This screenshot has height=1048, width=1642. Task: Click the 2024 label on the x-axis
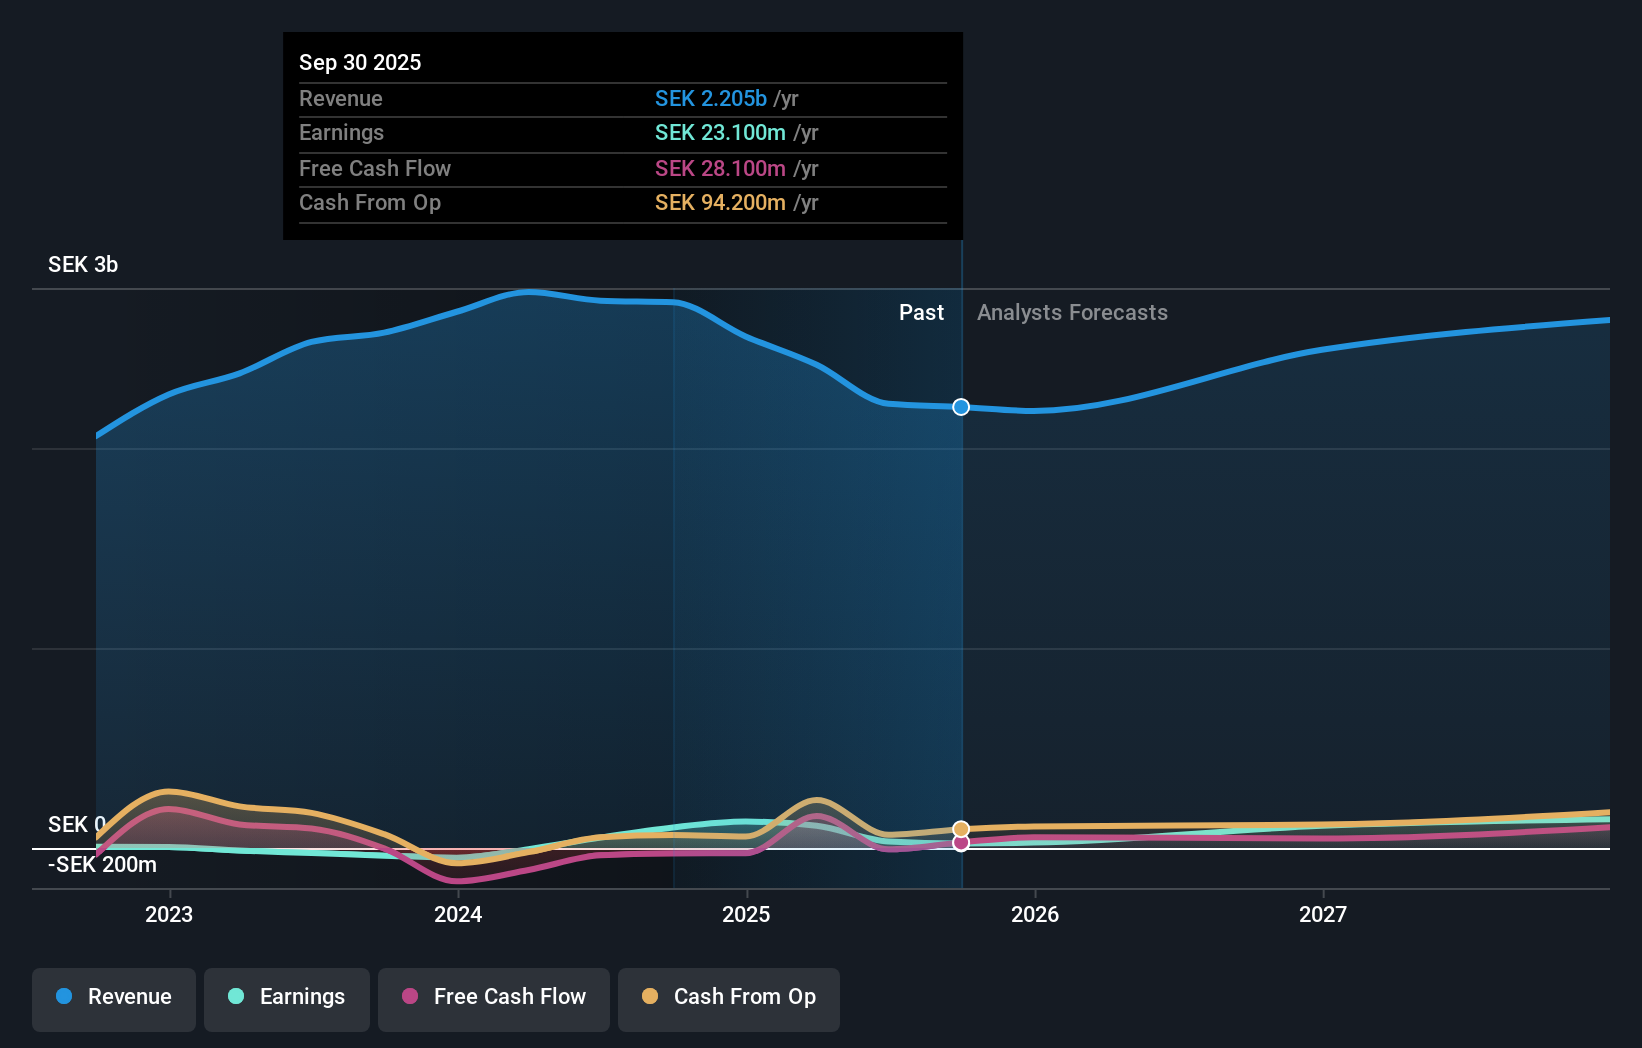point(457,914)
